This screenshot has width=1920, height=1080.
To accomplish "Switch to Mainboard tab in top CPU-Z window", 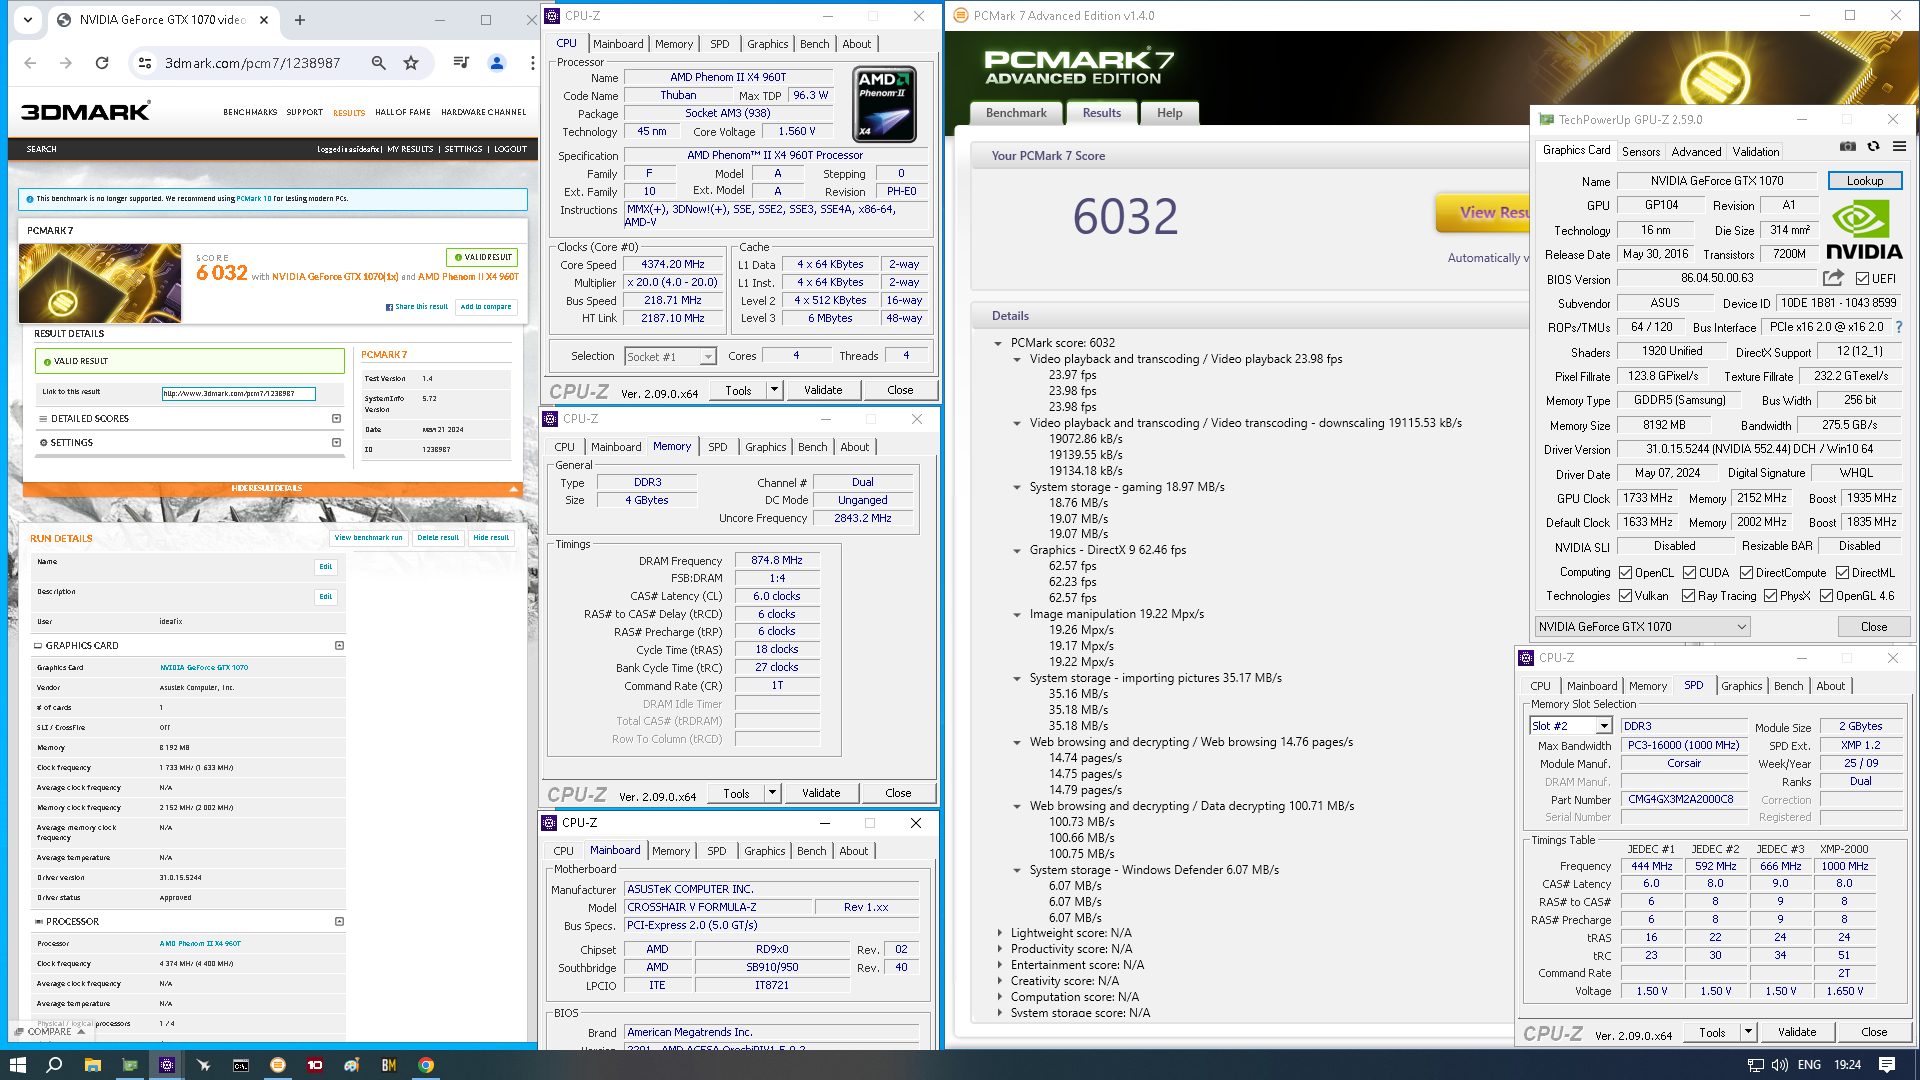I will (x=618, y=44).
